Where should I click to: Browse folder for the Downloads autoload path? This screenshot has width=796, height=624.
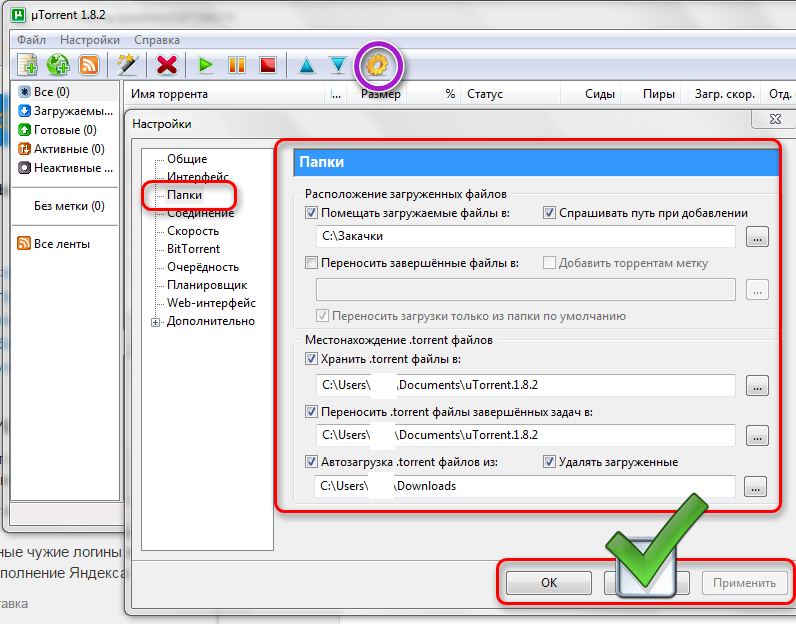(755, 487)
